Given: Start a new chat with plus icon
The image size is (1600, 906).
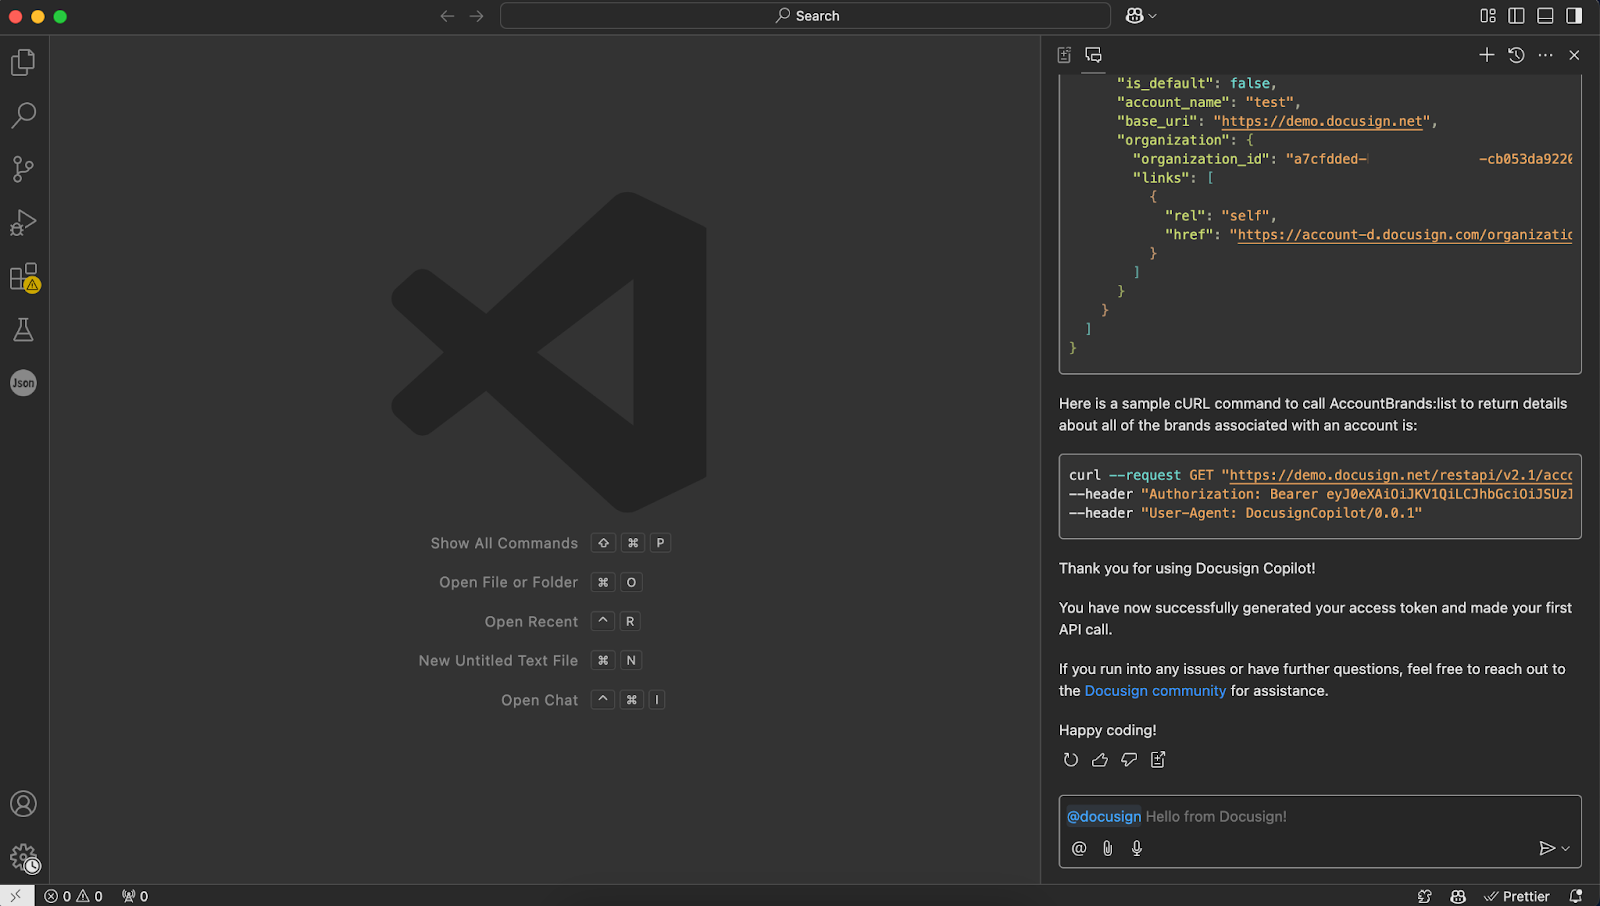Looking at the screenshot, I should (1486, 55).
